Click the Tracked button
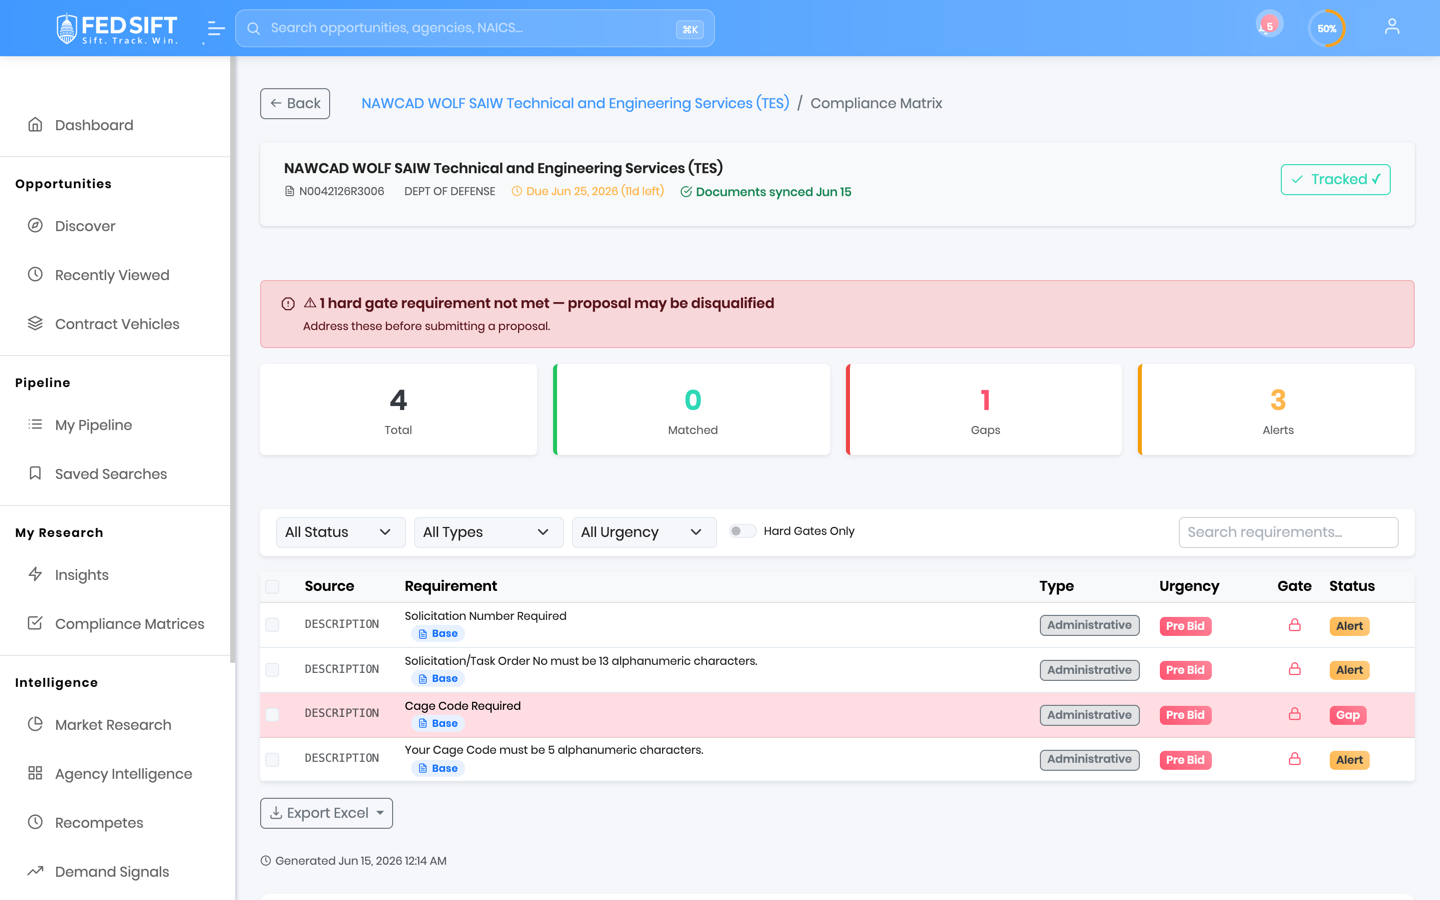The height and width of the screenshot is (900, 1440). [x=1335, y=179]
